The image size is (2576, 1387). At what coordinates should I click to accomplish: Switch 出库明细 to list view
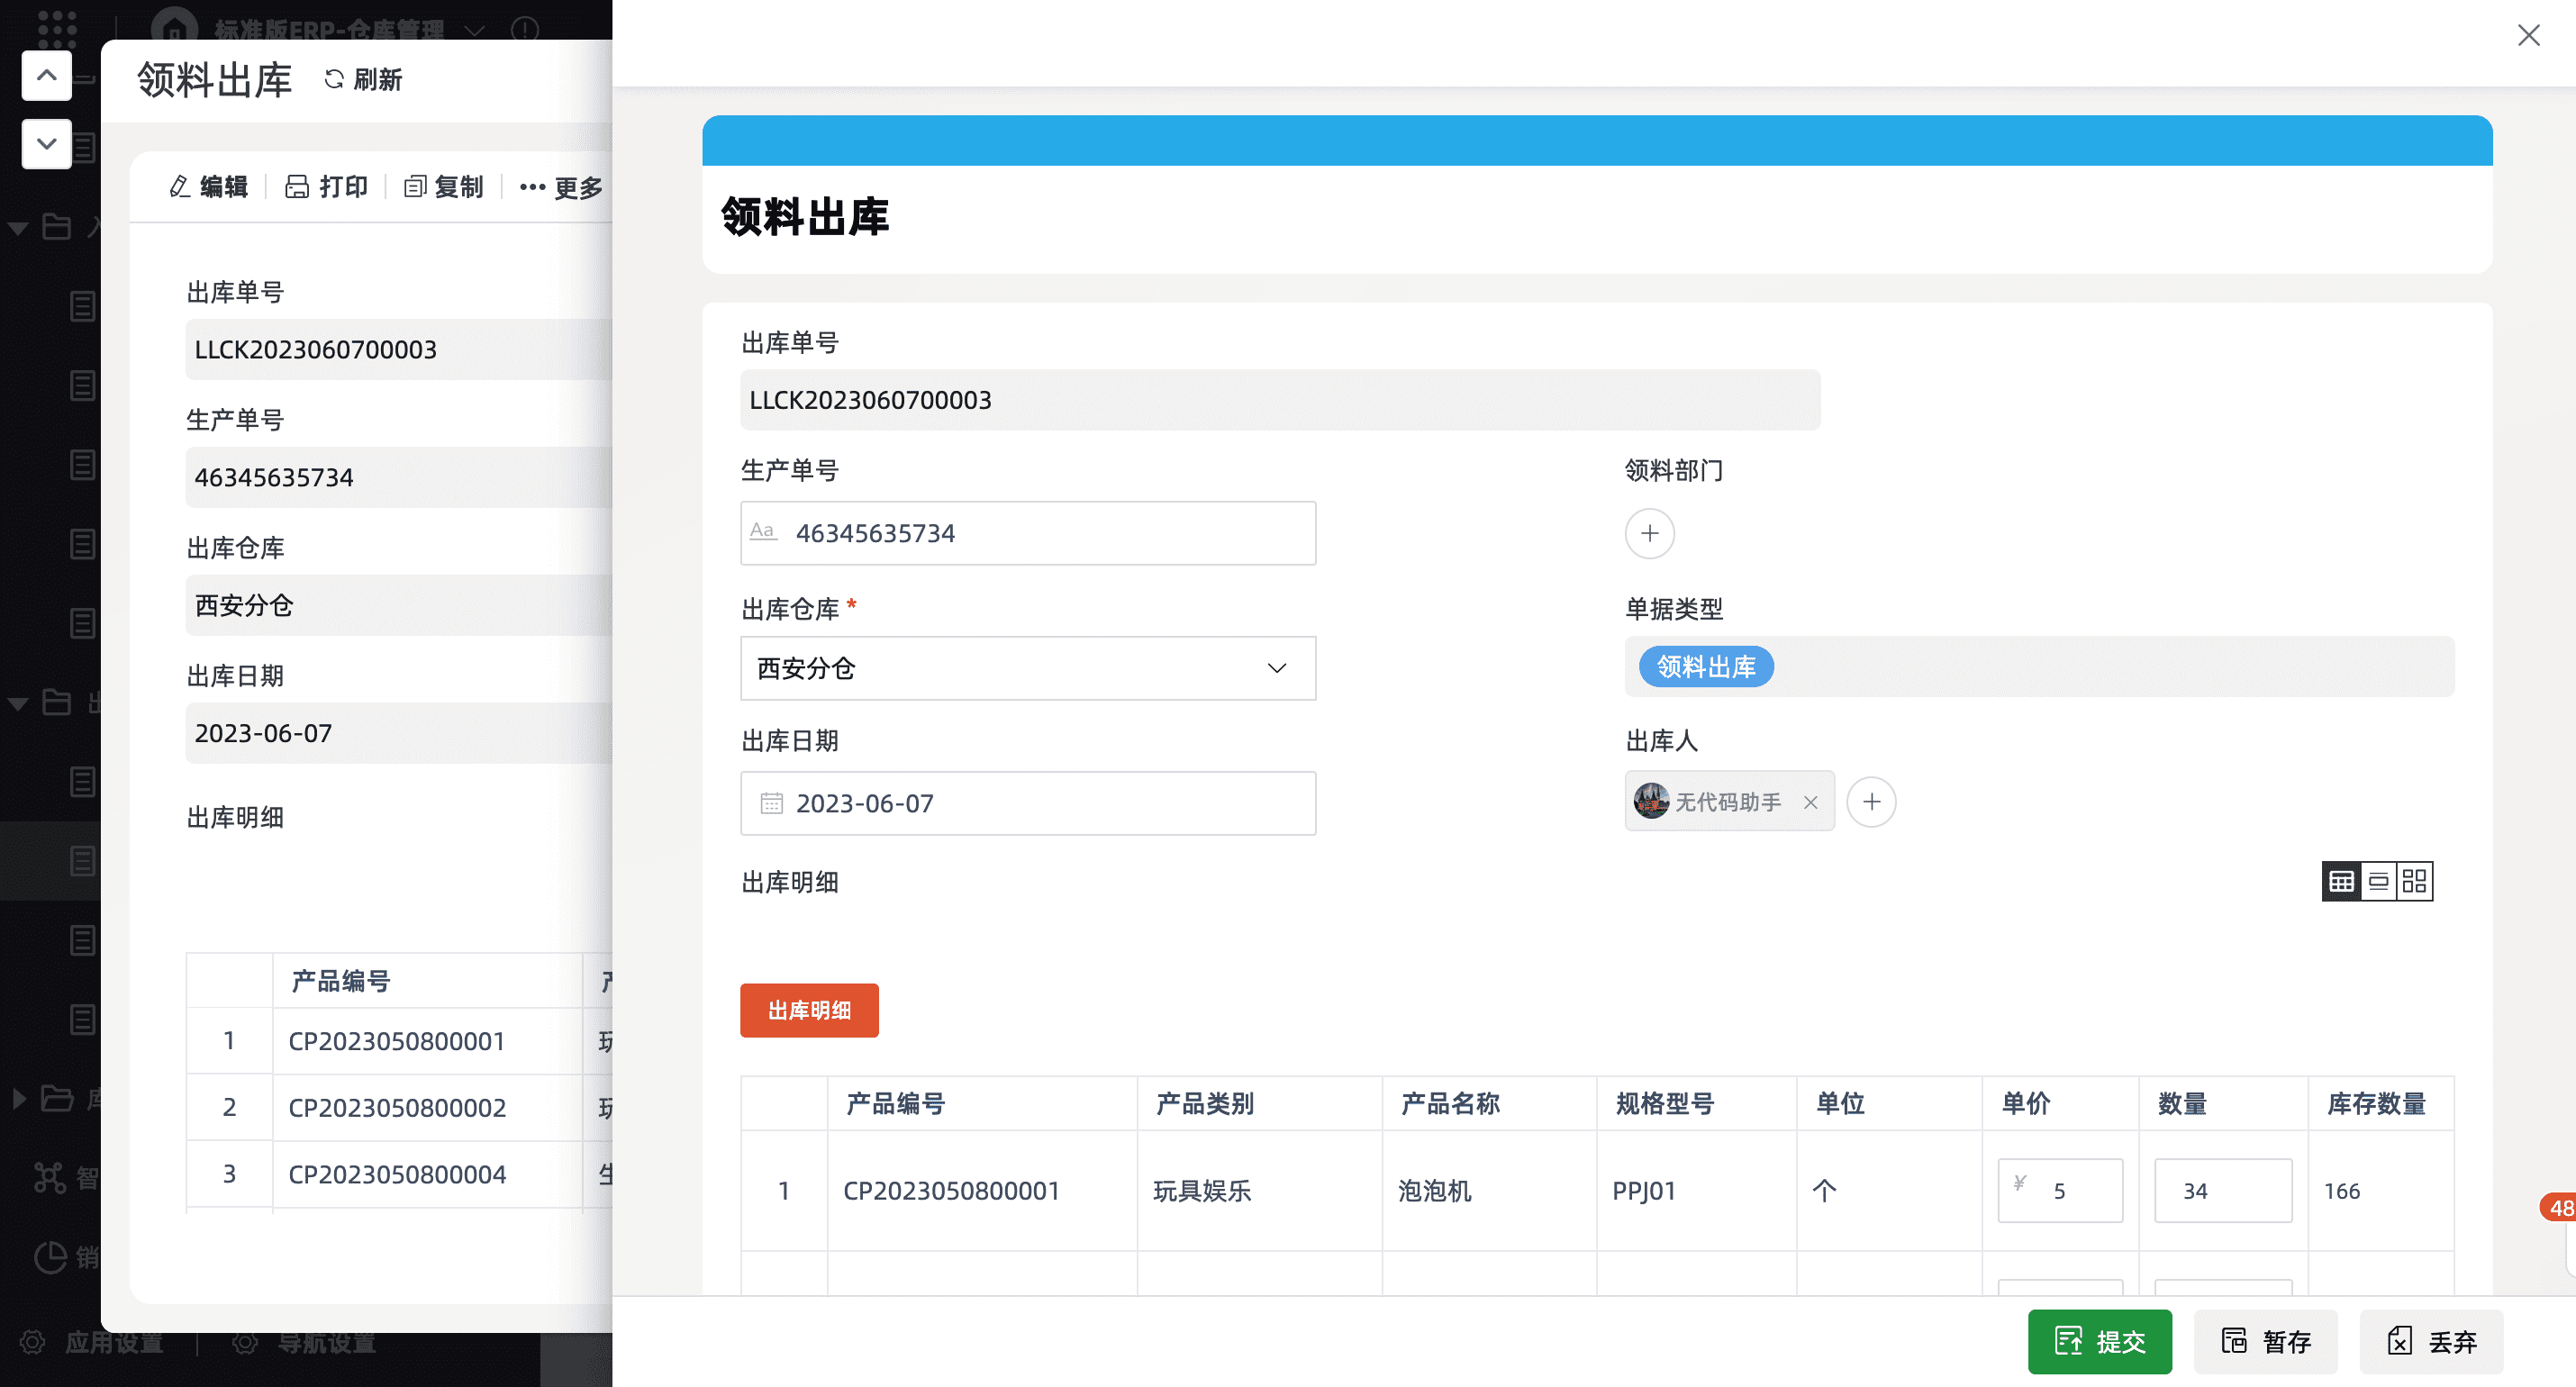click(2378, 881)
